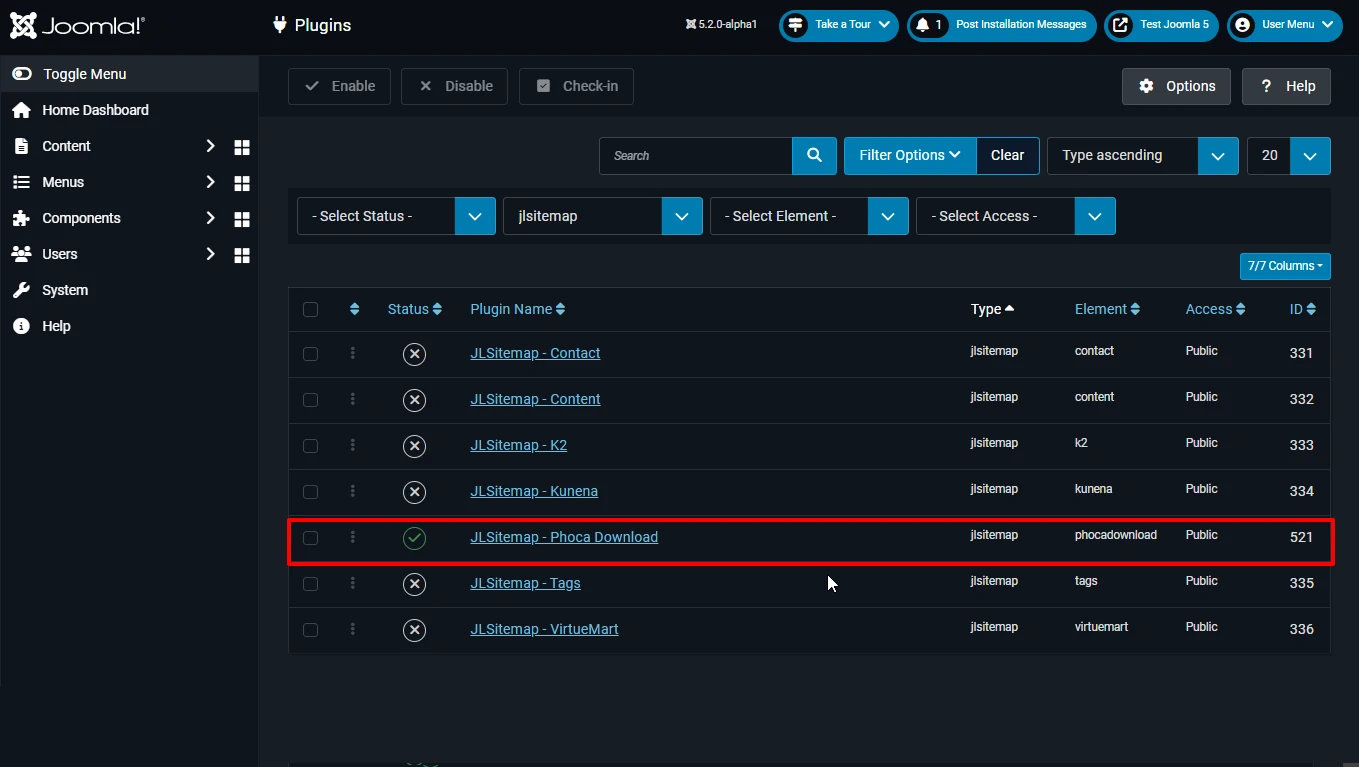This screenshot has height=767, width=1359.
Task: Check the JLSitemap - K2 row checkbox
Action: [310, 446]
